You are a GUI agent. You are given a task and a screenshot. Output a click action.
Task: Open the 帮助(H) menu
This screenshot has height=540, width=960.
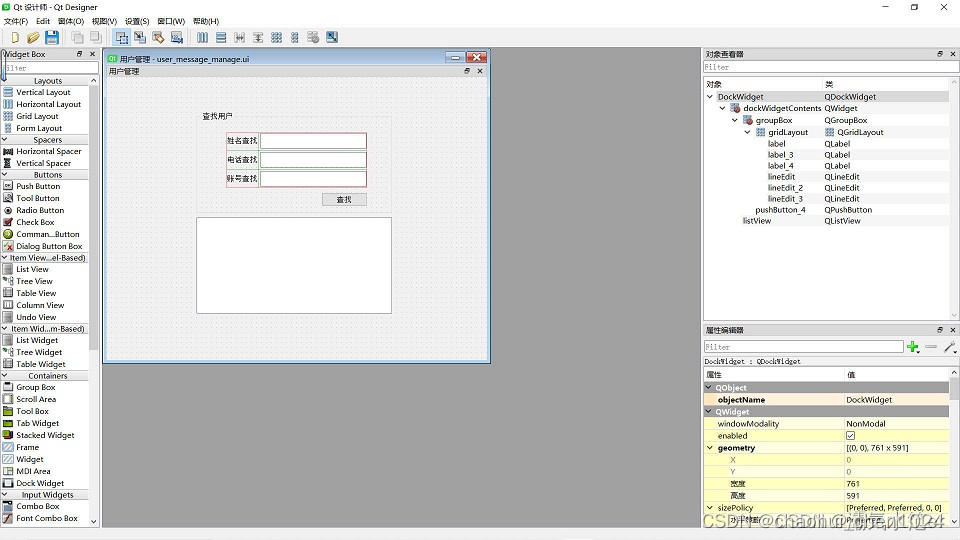(206, 21)
